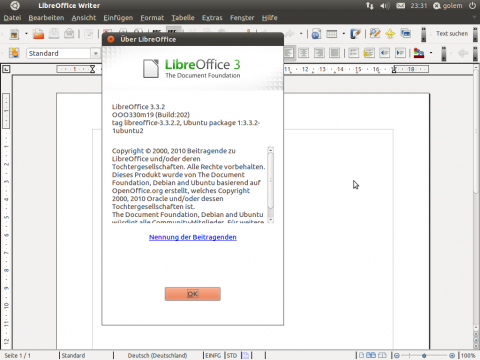Open the mail envelope indicator in top panel

401,6
